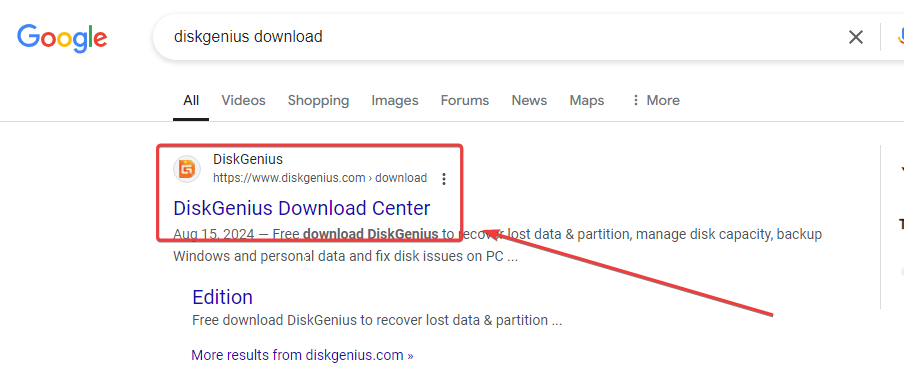Open More results from diskgenius.com
Screen dimensions: 904x382
302,355
